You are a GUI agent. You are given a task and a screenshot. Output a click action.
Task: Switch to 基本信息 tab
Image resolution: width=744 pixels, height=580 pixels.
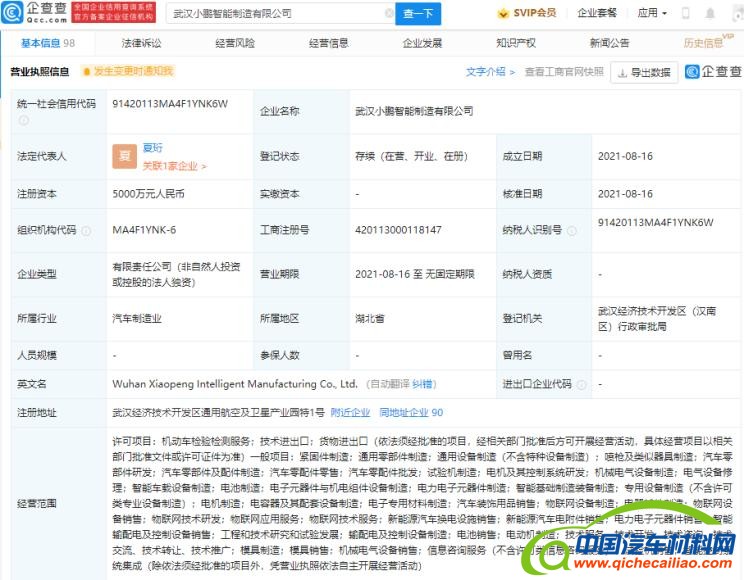pyautogui.click(x=47, y=43)
